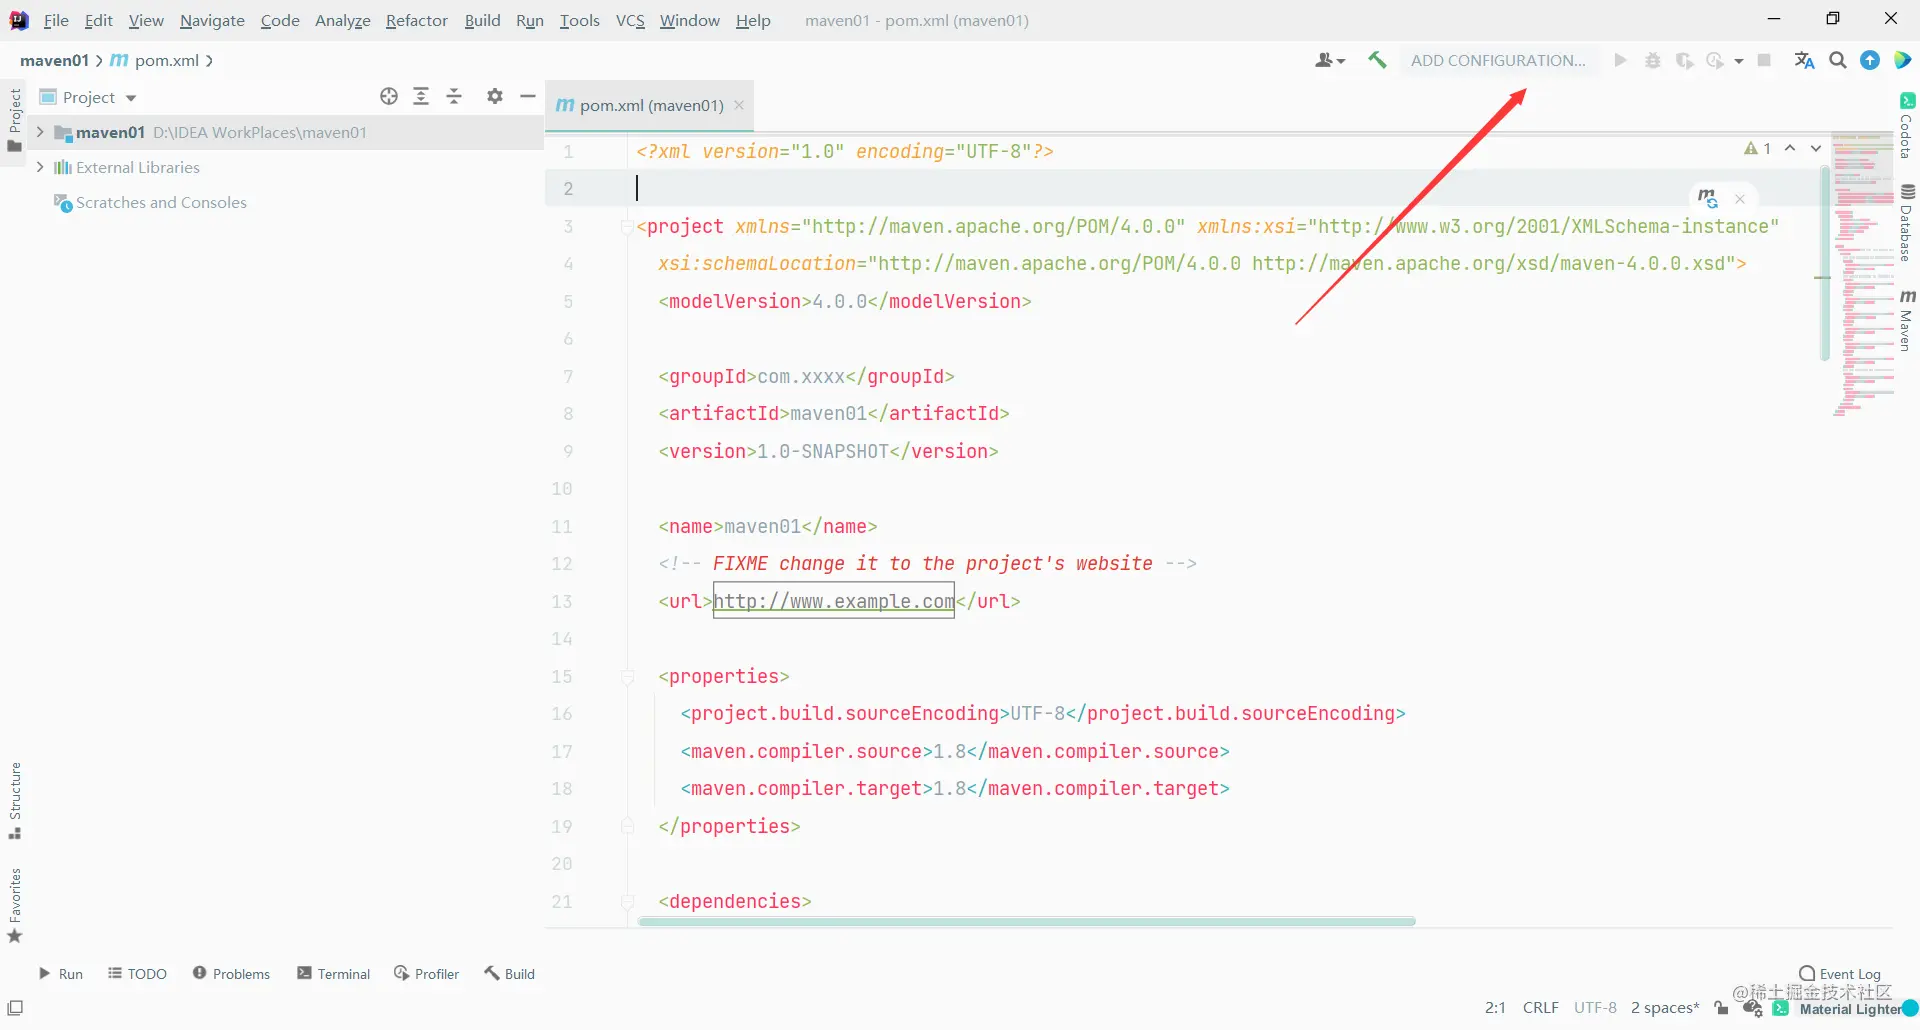The height and width of the screenshot is (1030, 1920).
Task: Collapse the dependencies fold on line 21
Action: 627,902
